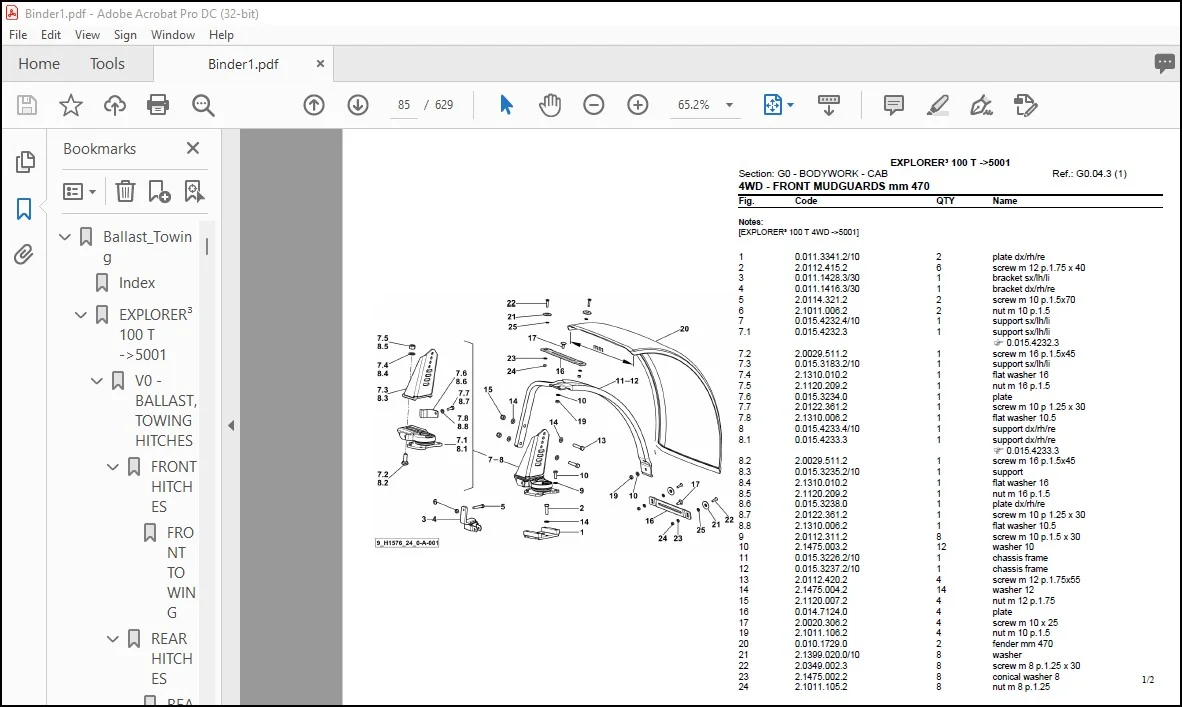Zoom in with plus button
The height and width of the screenshot is (707, 1182).
638,105
